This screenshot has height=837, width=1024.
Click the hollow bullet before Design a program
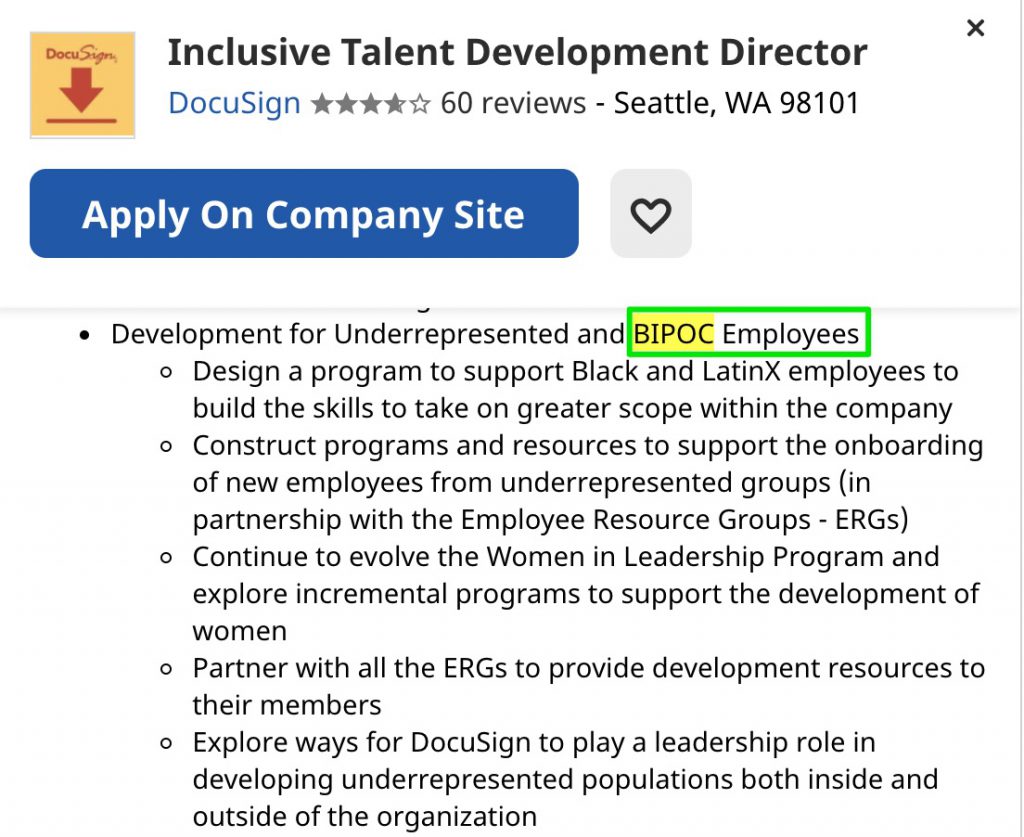pos(168,372)
